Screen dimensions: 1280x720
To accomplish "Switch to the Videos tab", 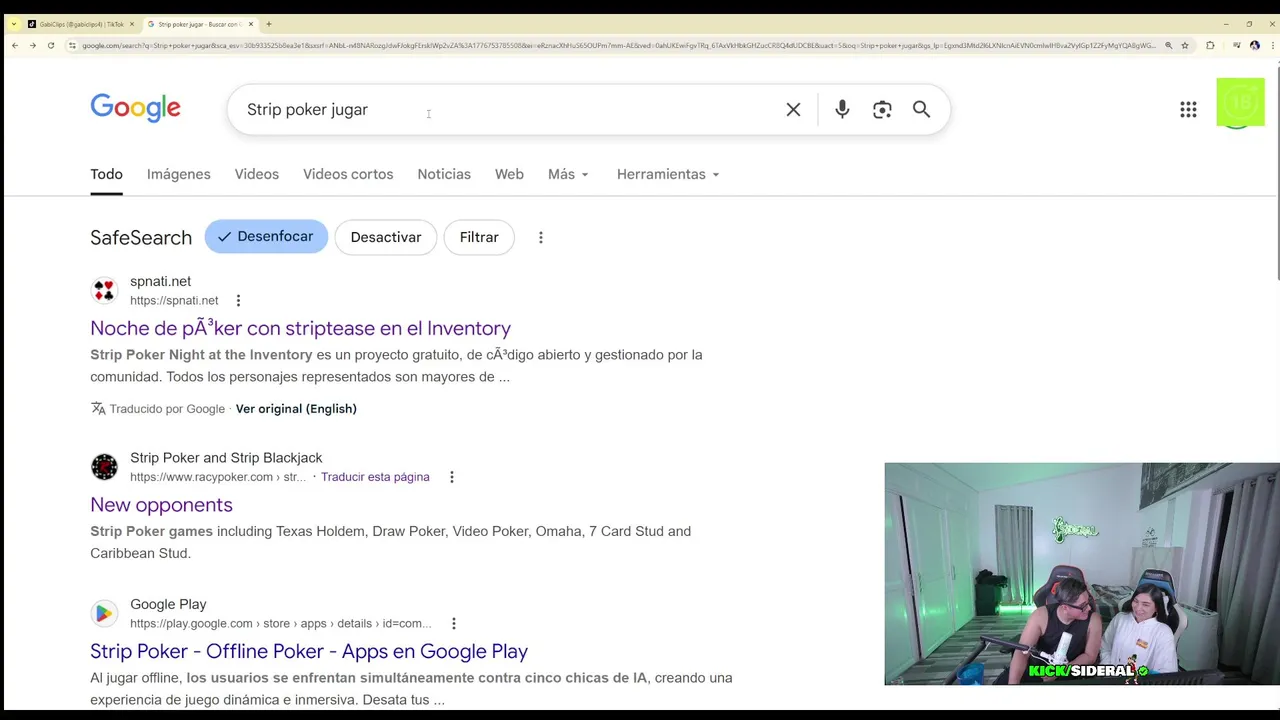I will 257,174.
